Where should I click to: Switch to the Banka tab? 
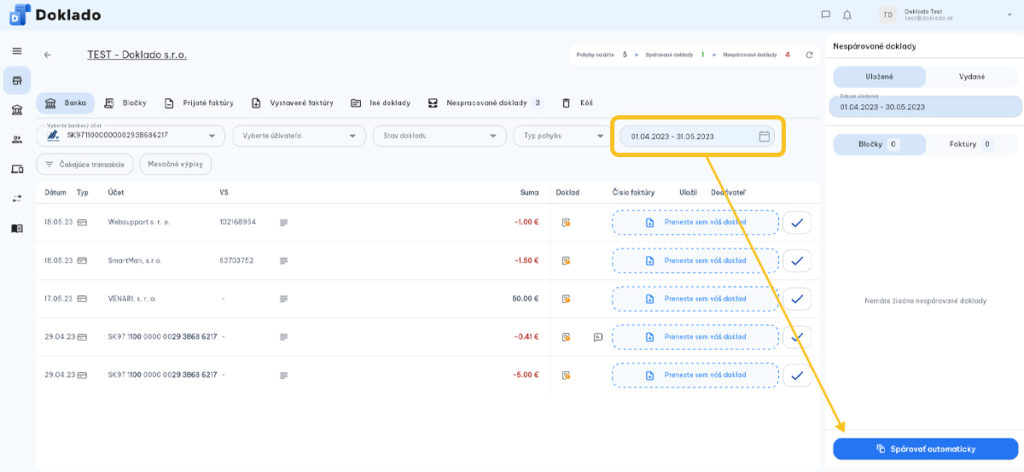66,103
